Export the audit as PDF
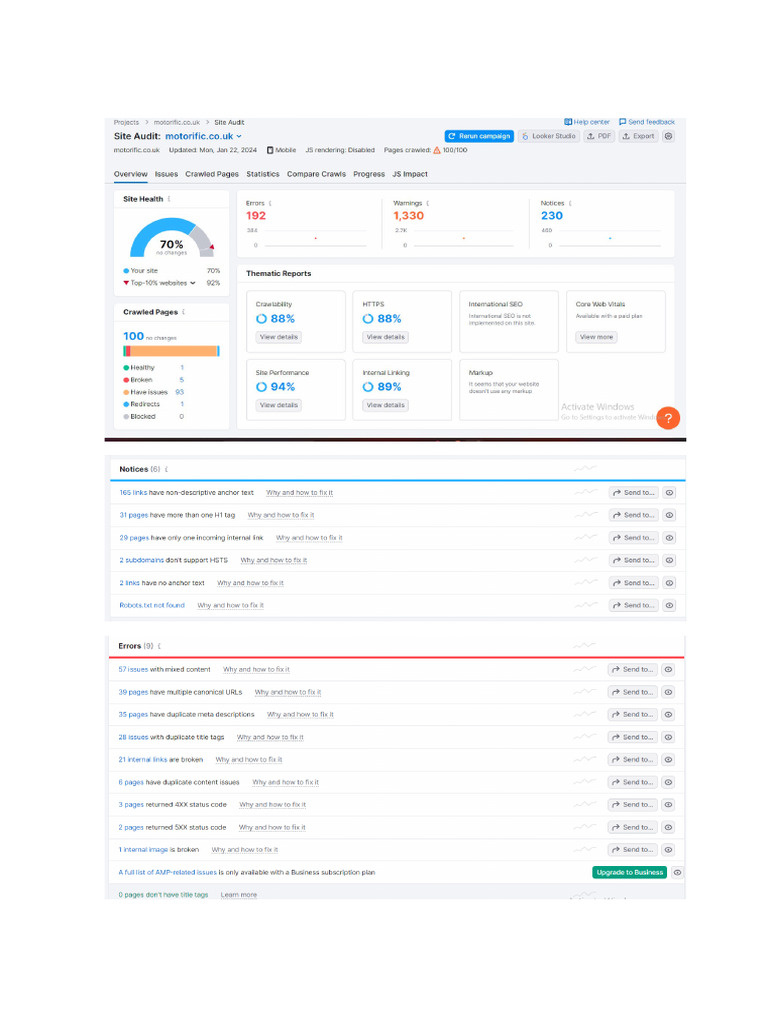 click(599, 136)
